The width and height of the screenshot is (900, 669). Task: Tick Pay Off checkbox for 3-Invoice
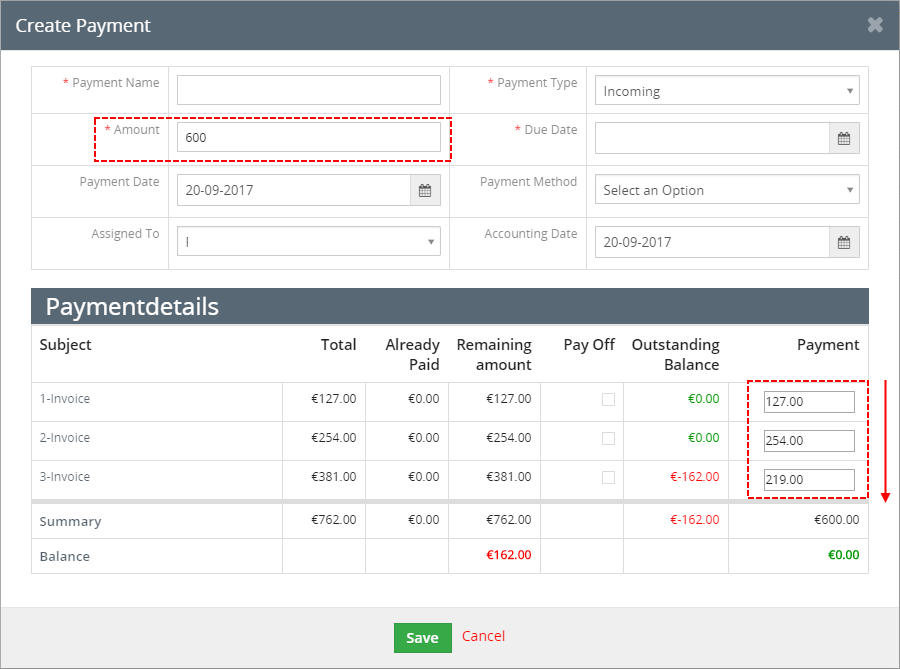(608, 477)
